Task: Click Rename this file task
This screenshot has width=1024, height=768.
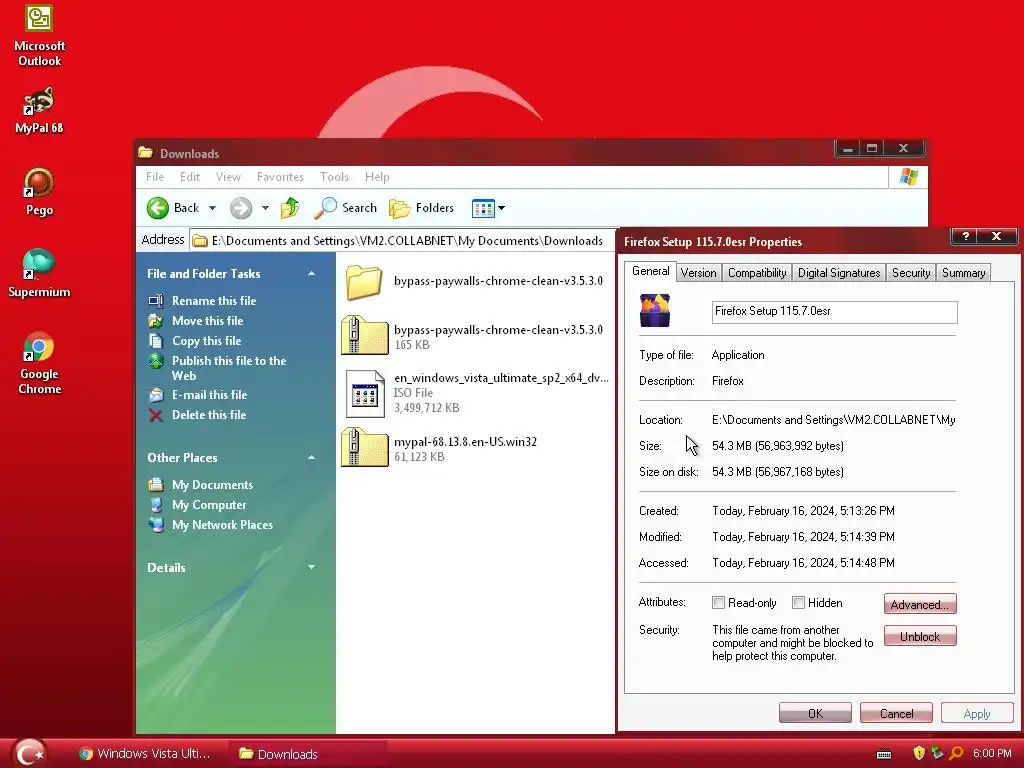Action: tap(214, 300)
